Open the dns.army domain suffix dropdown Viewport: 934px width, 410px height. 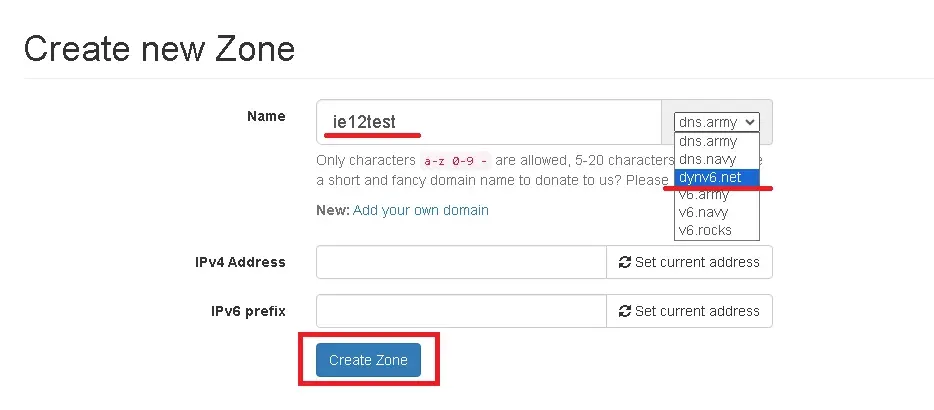coord(716,122)
